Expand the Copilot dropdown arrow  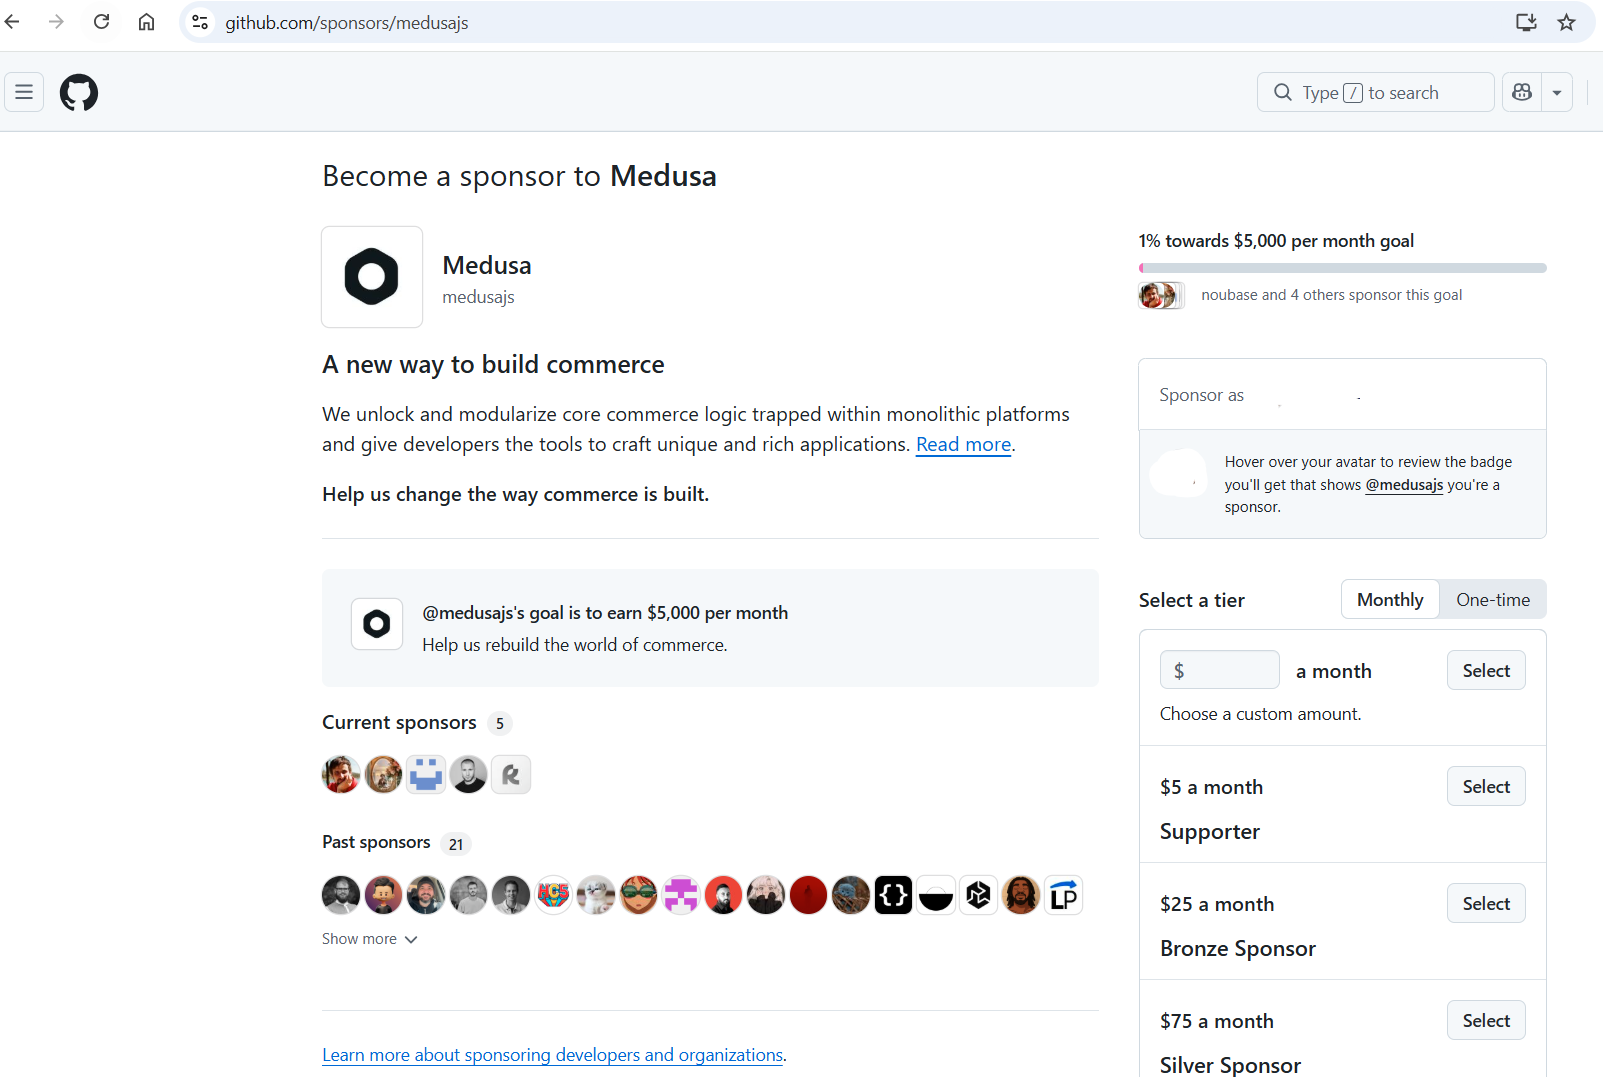(1557, 93)
